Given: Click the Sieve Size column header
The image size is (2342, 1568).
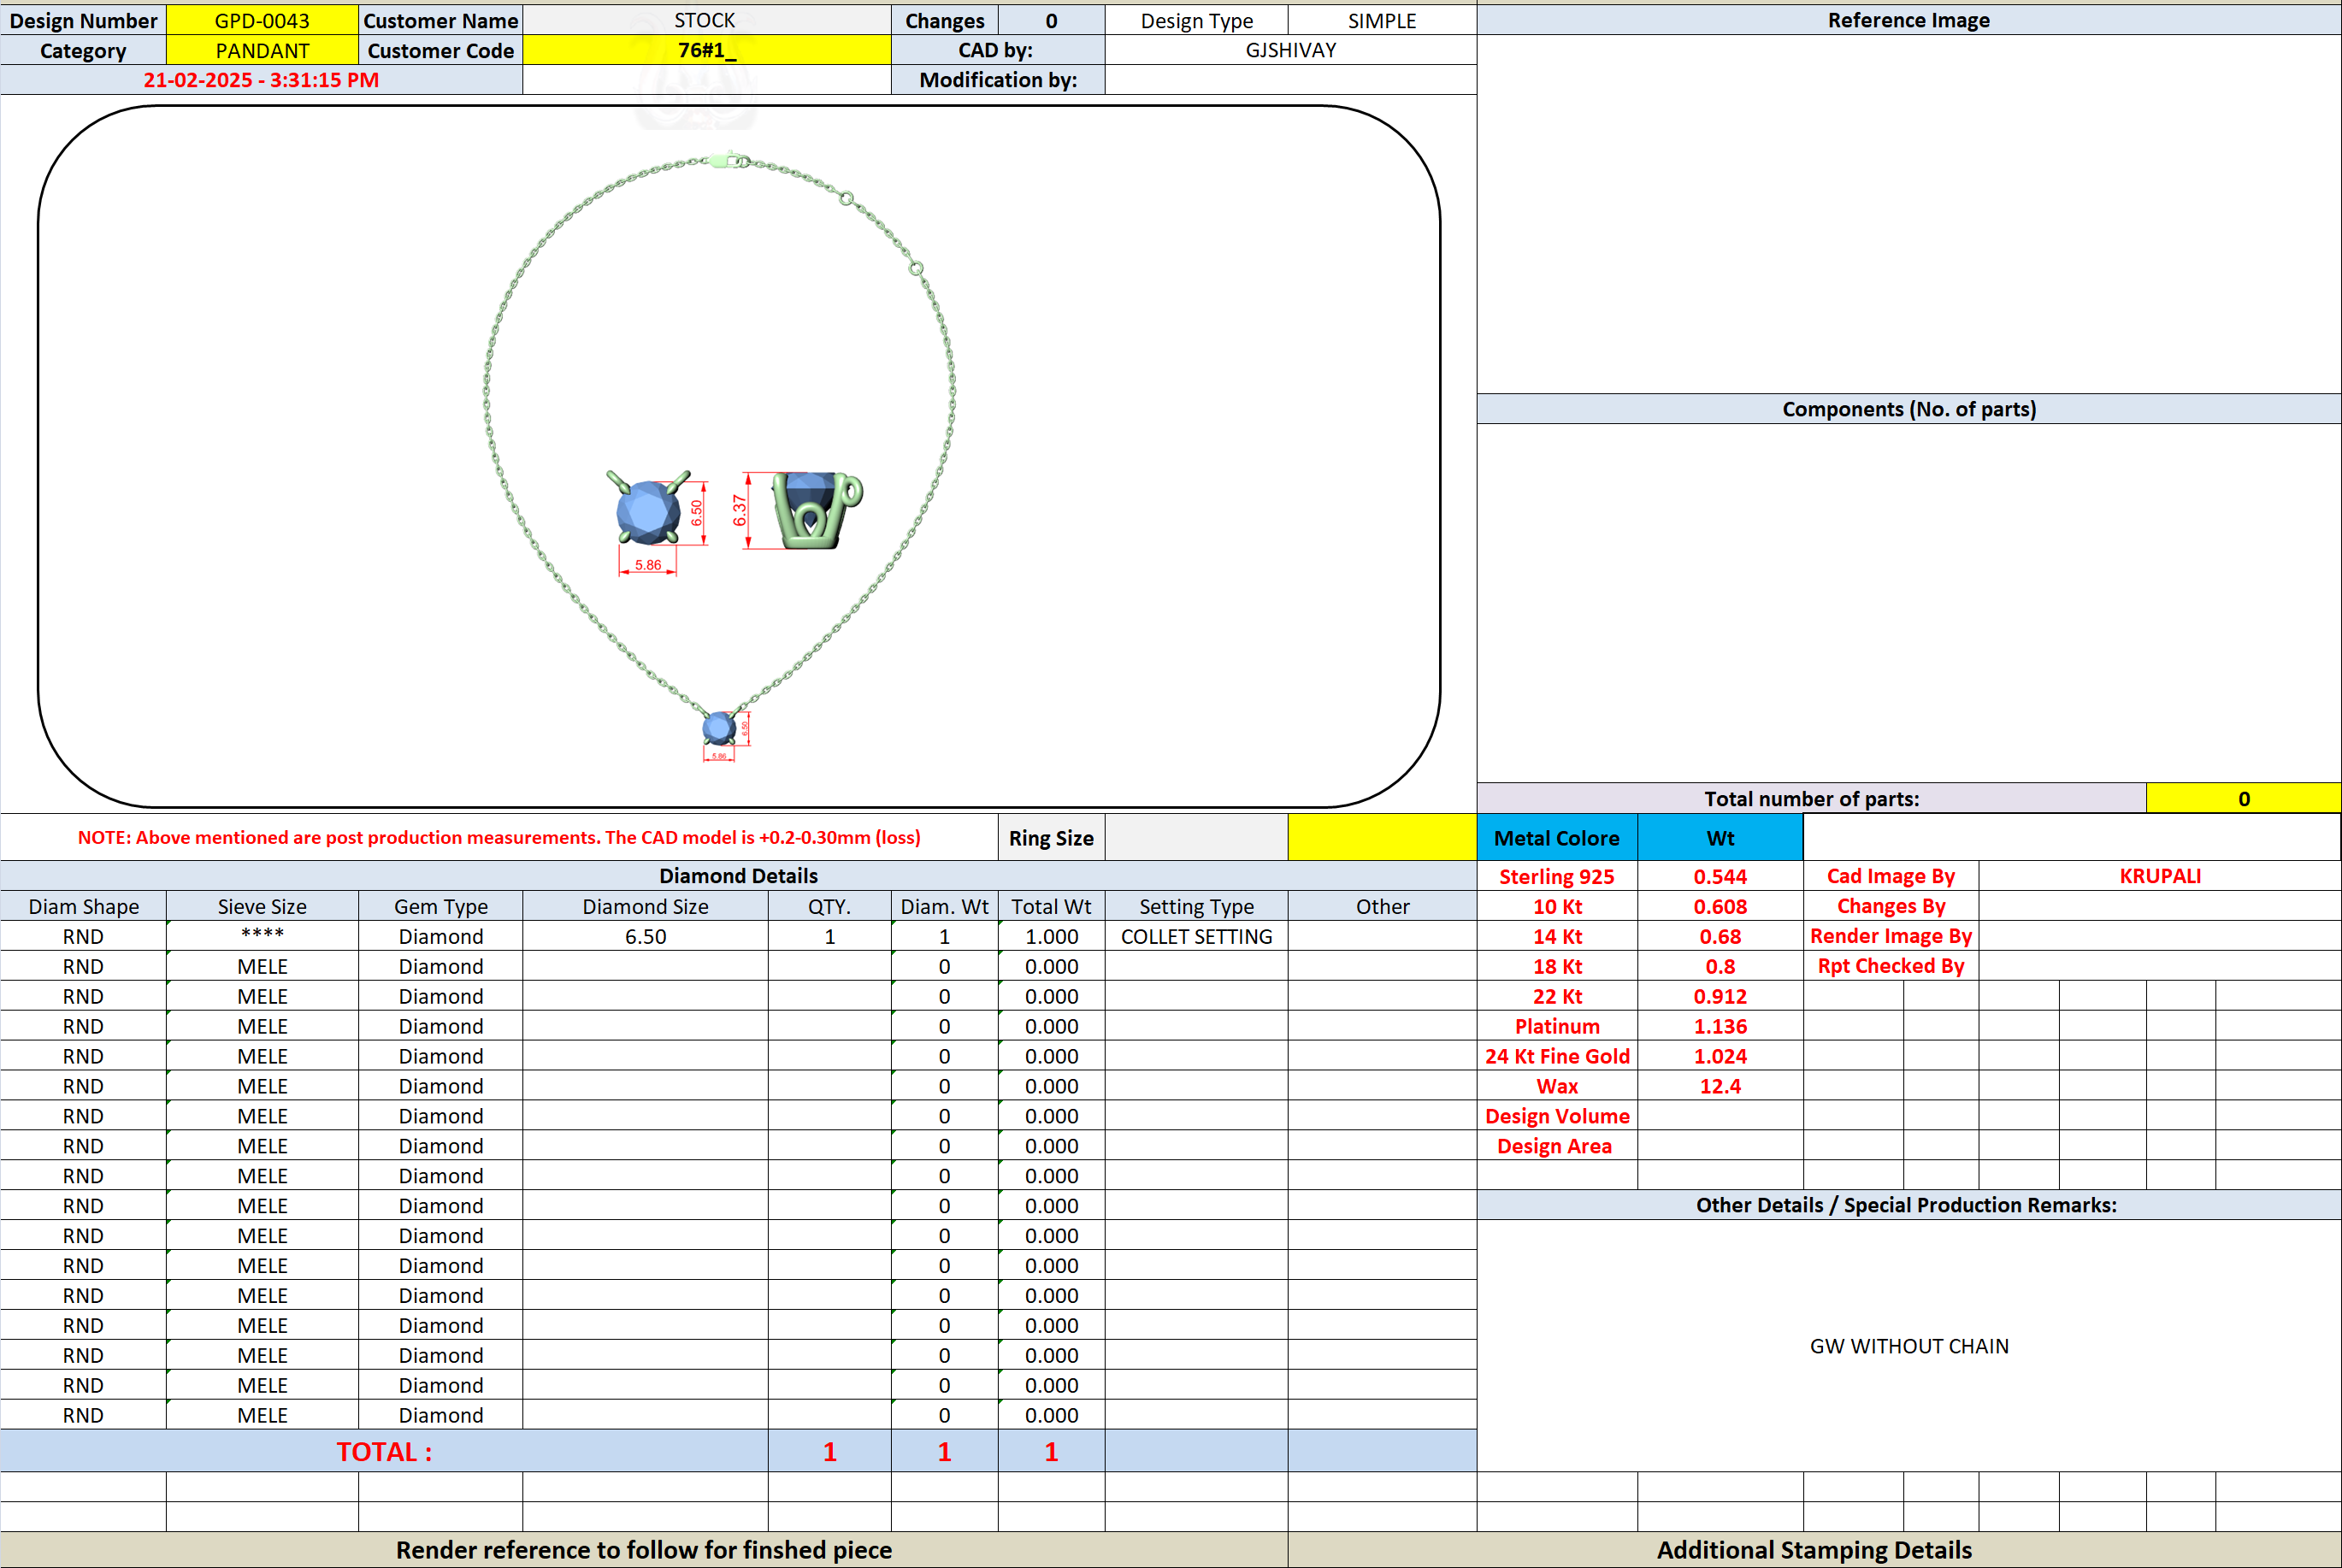Looking at the screenshot, I should point(262,906).
